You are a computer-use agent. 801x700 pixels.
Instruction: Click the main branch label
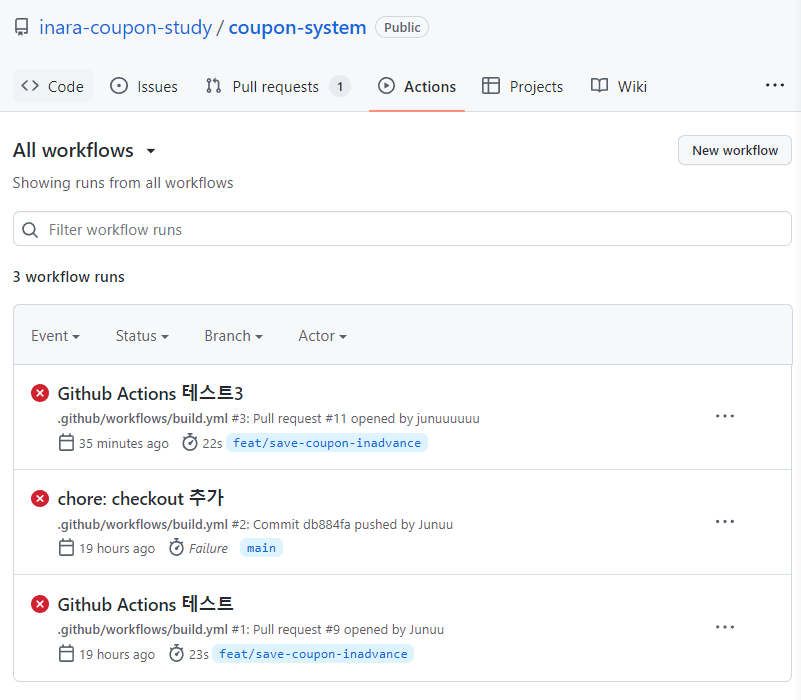pyautogui.click(x=261, y=548)
